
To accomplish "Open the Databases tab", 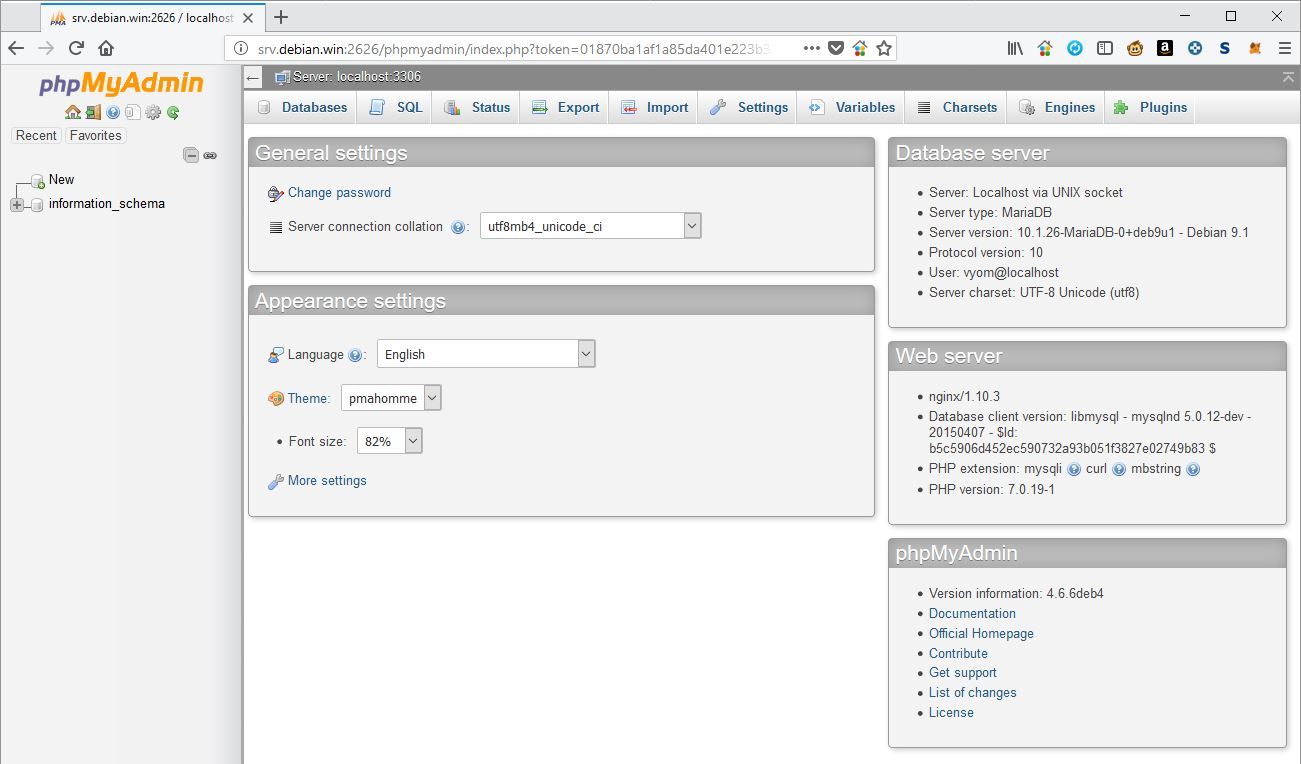I will (302, 107).
